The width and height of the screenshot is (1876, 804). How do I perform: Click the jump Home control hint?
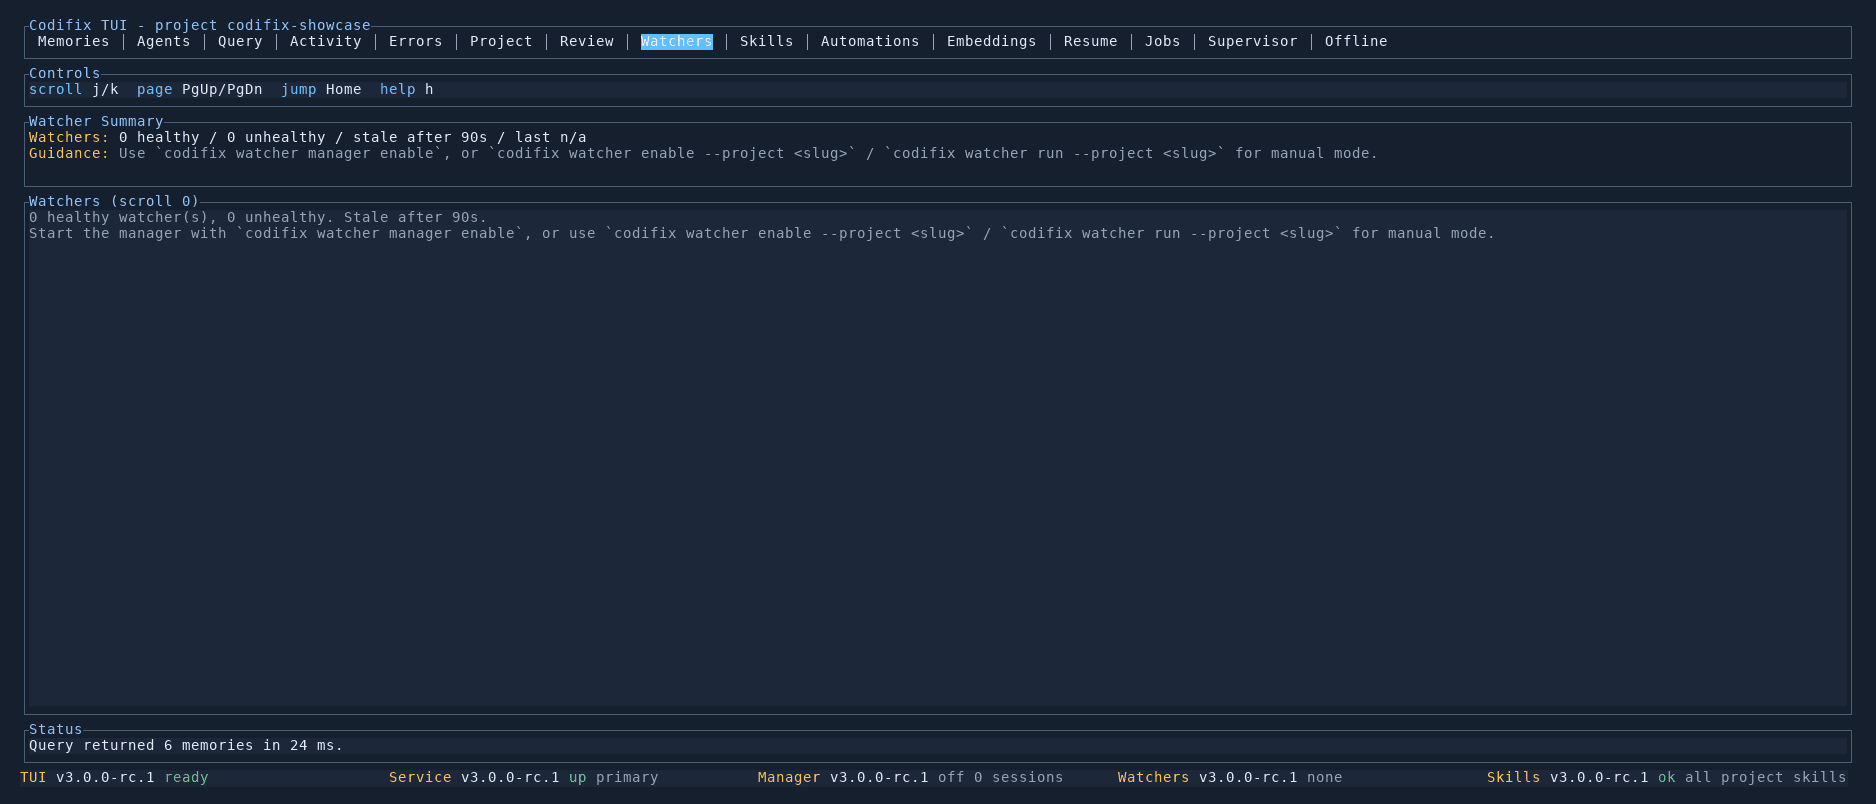click(x=321, y=89)
